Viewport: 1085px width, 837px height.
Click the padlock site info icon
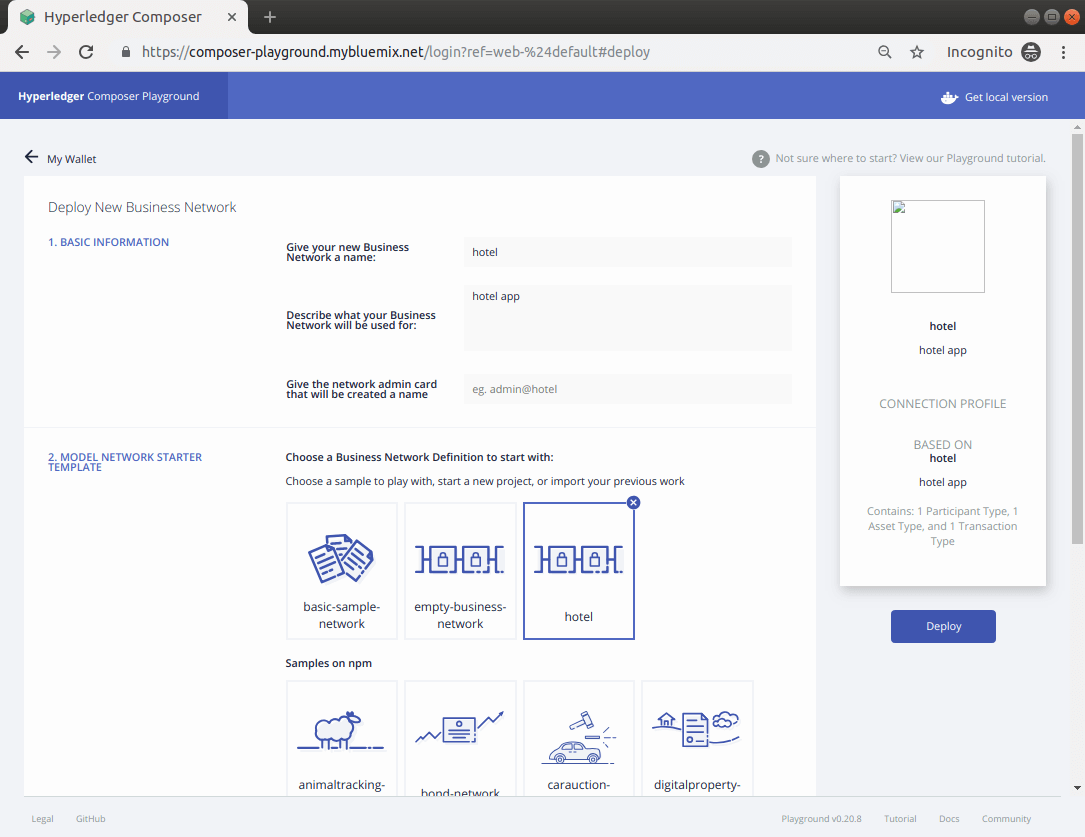pos(125,52)
